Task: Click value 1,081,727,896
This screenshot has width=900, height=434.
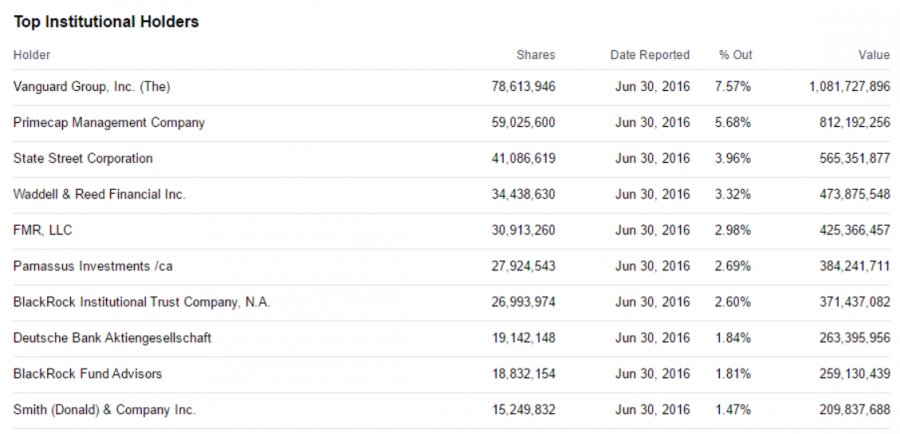Action: [850, 87]
